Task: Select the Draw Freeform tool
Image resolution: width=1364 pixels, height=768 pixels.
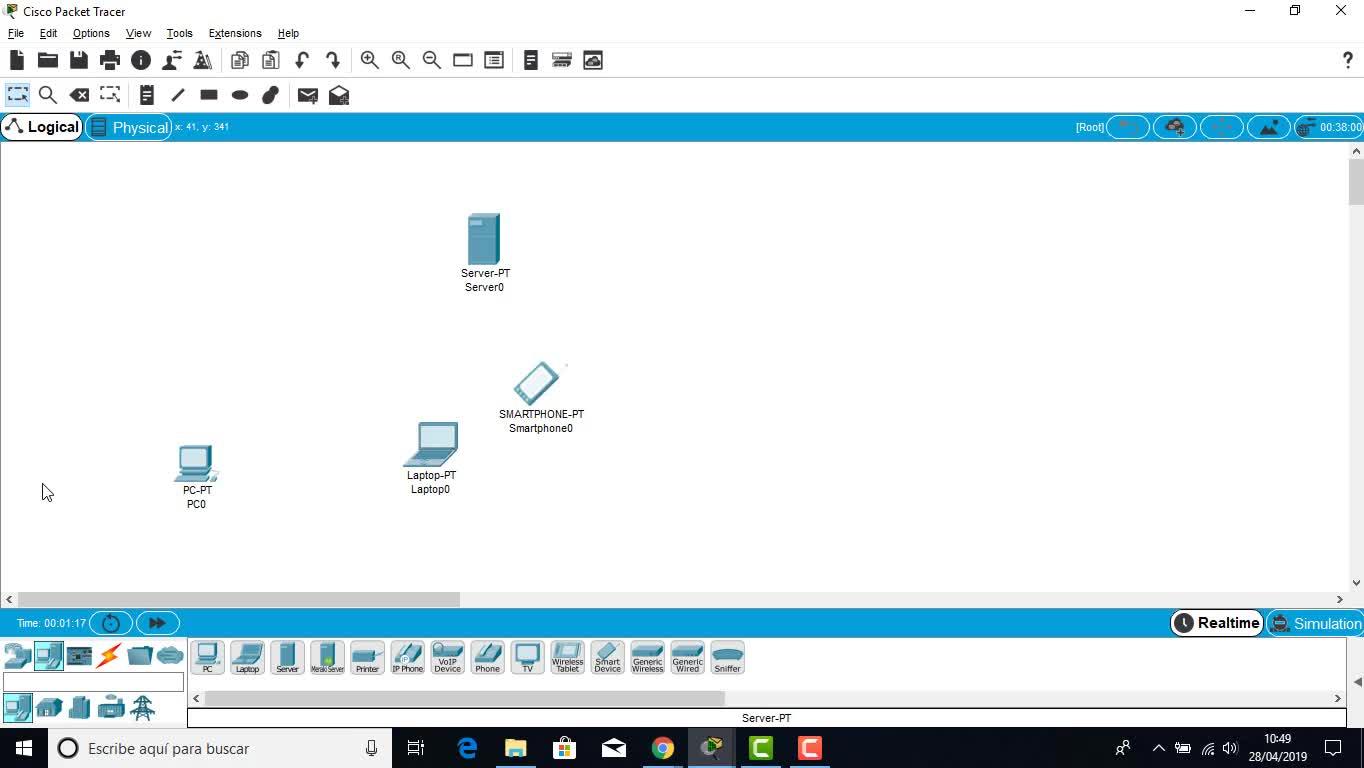Action: 270,95
